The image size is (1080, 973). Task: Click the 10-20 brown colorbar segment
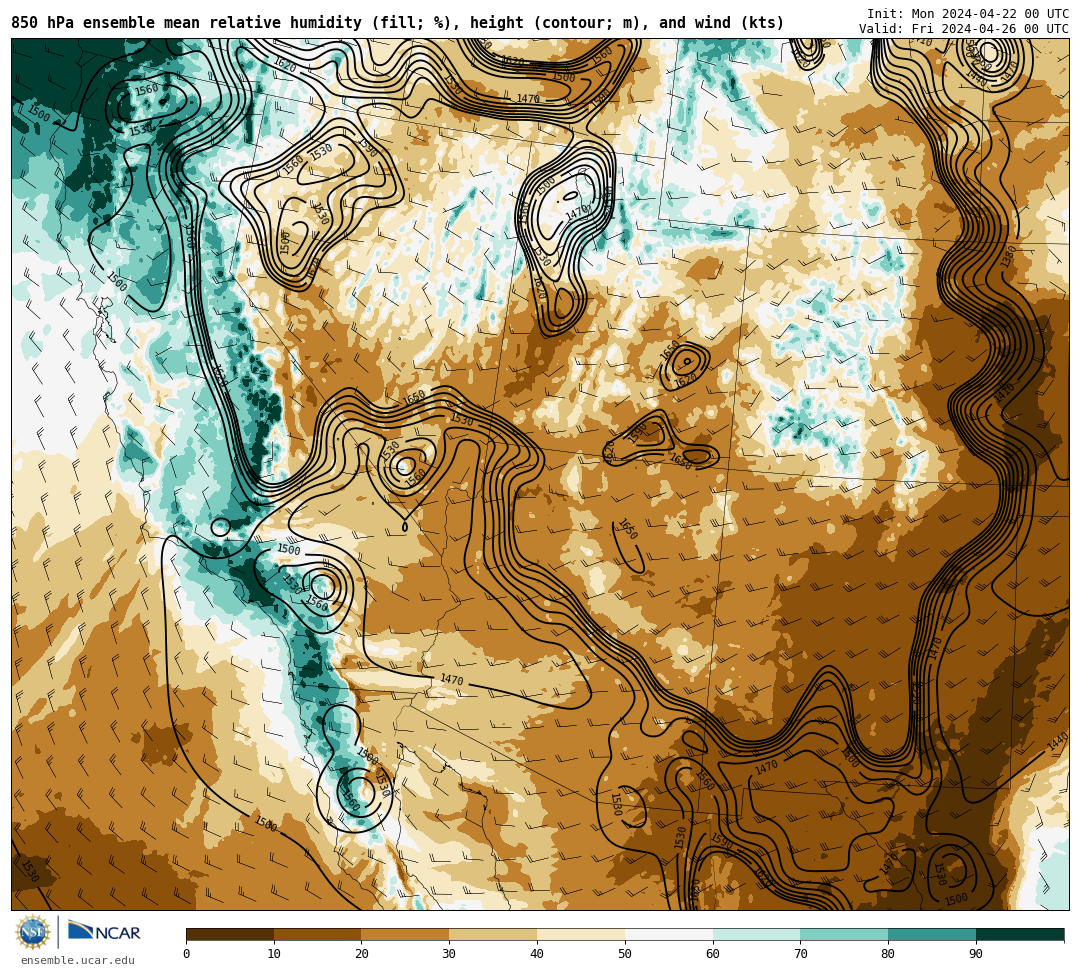click(318, 934)
